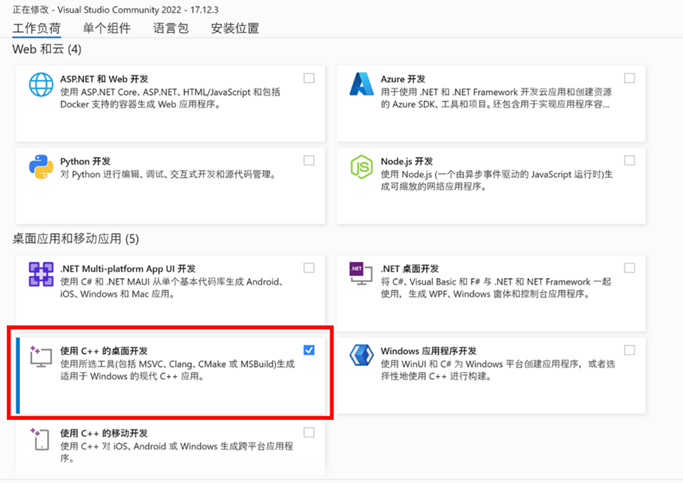Switch to the 工作负荷 tab
The image size is (683, 483).
click(x=37, y=28)
